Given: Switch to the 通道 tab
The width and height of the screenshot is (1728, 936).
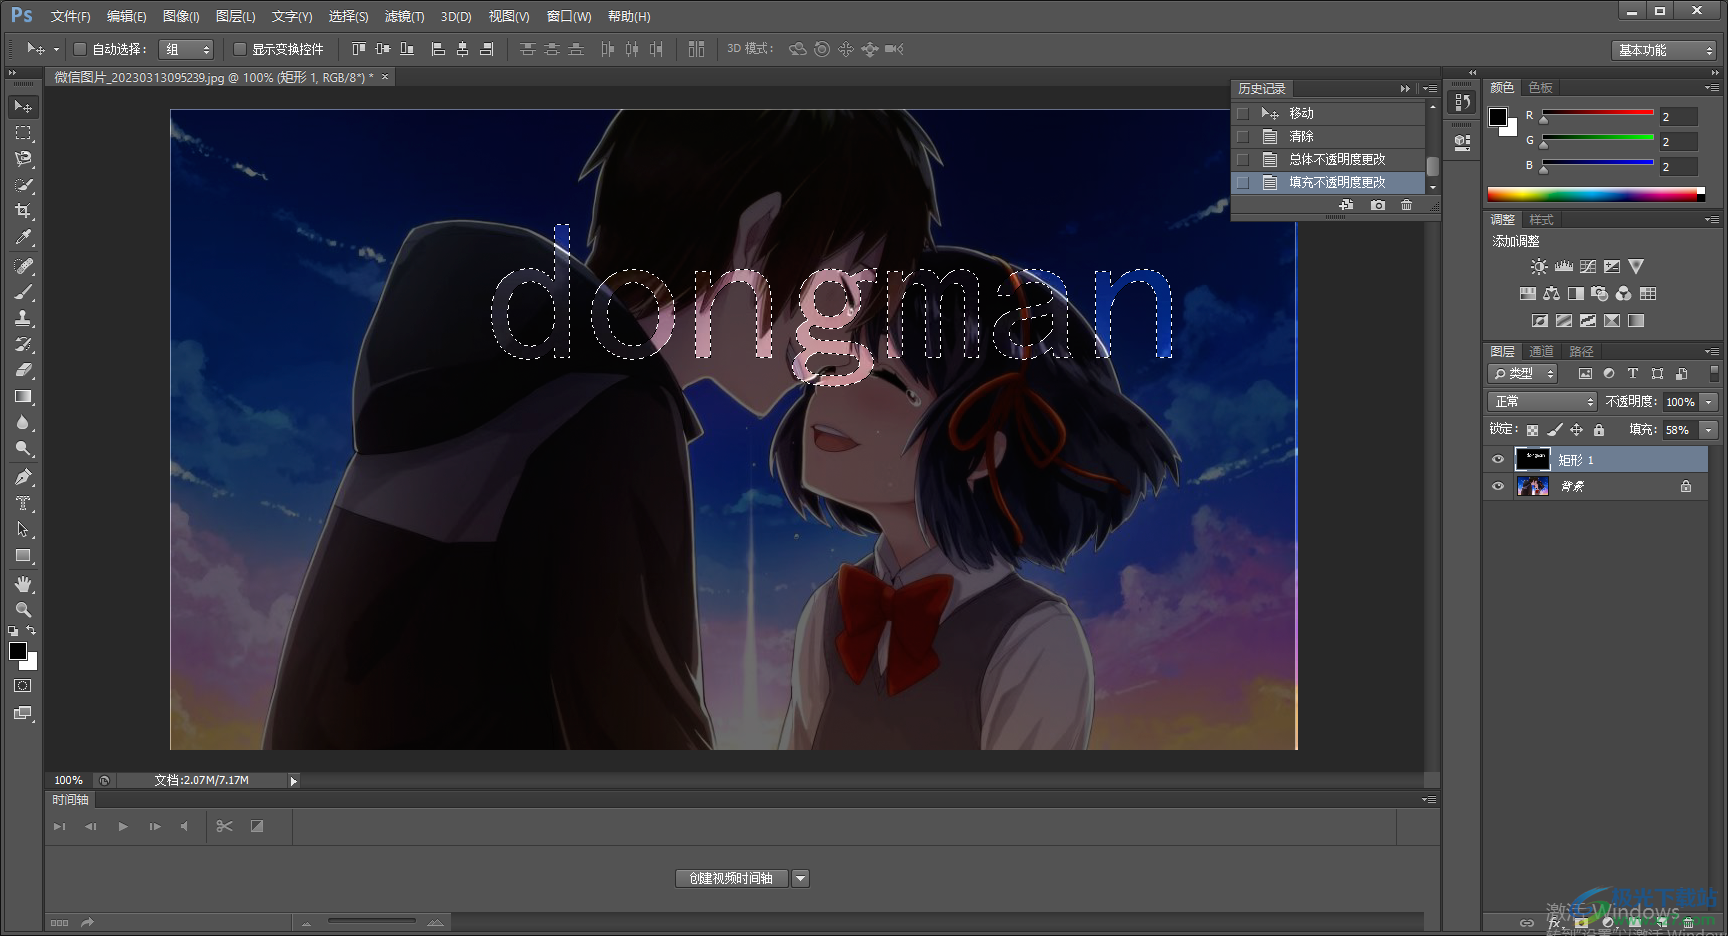Looking at the screenshot, I should tap(1542, 352).
